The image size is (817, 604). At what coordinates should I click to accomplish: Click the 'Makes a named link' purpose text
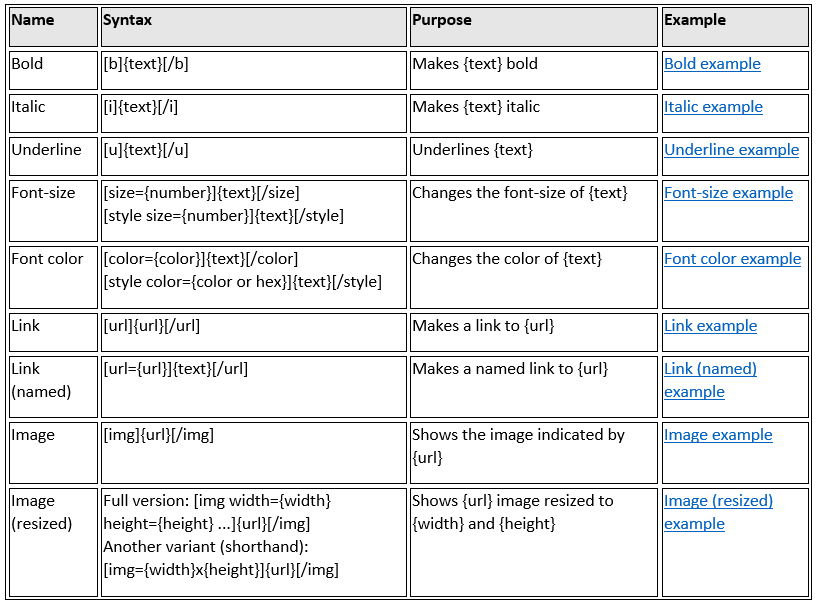(x=510, y=369)
